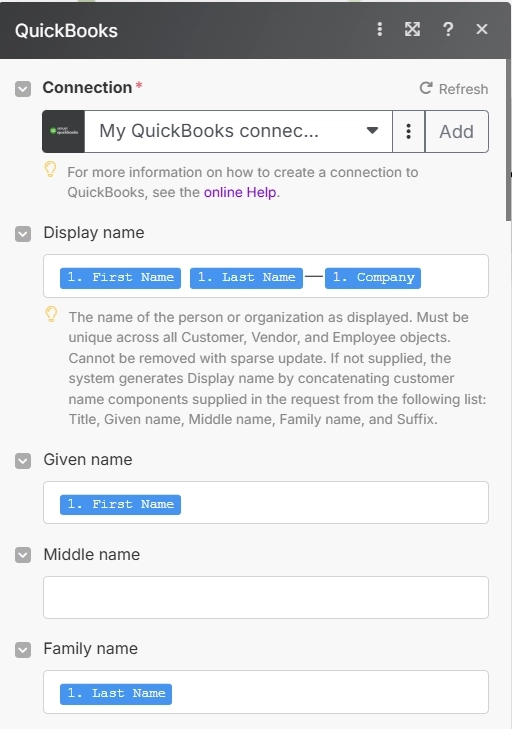Expand the QuickBooks panel to fullscreen
The height and width of the screenshot is (729, 512).
(x=412, y=29)
